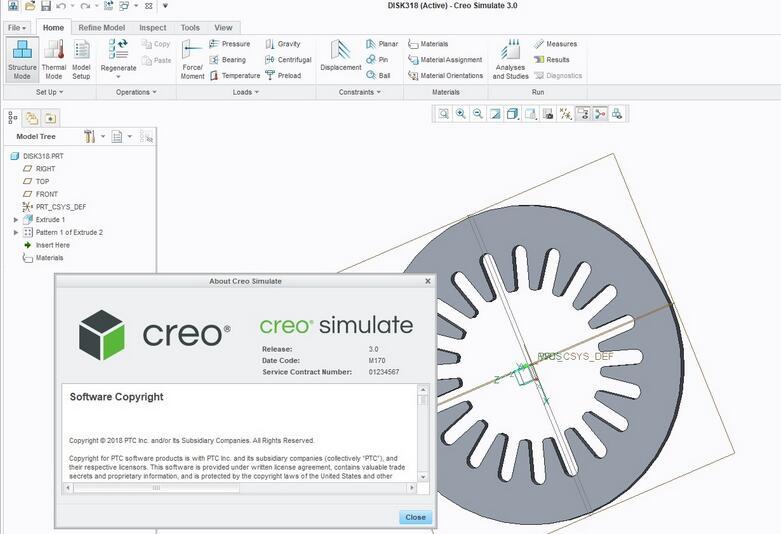Add a Pressure load
Screen dimensions: 781x534
click(x=230, y=44)
